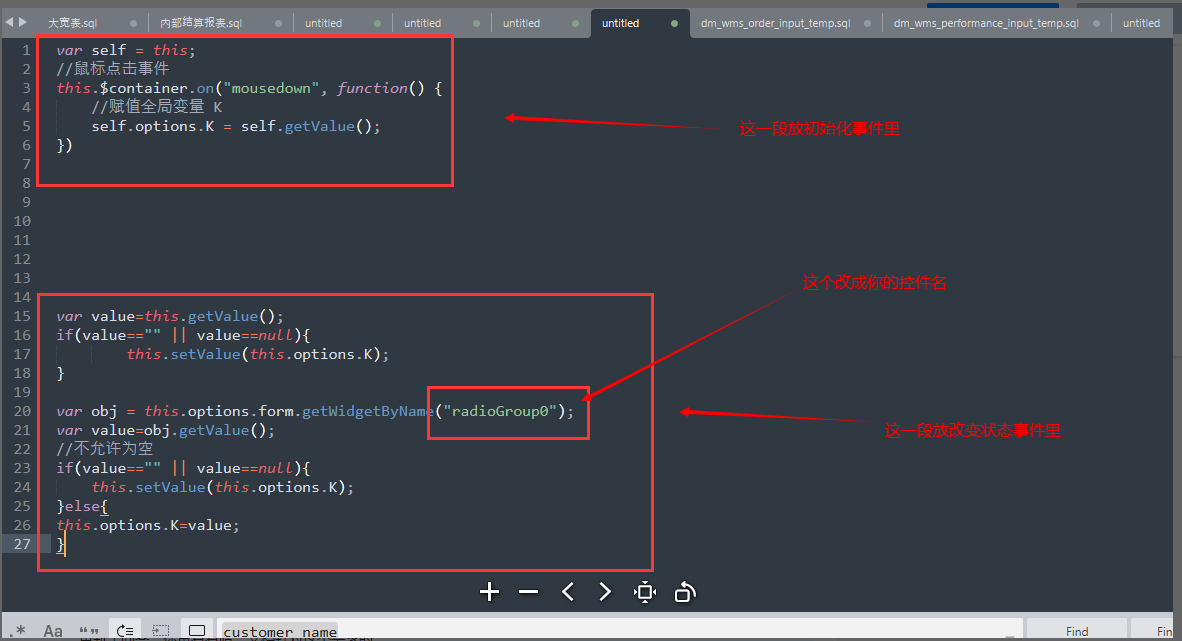Click the zoom out minus icon
Viewport: 1182px width, 641px height.
click(x=529, y=592)
